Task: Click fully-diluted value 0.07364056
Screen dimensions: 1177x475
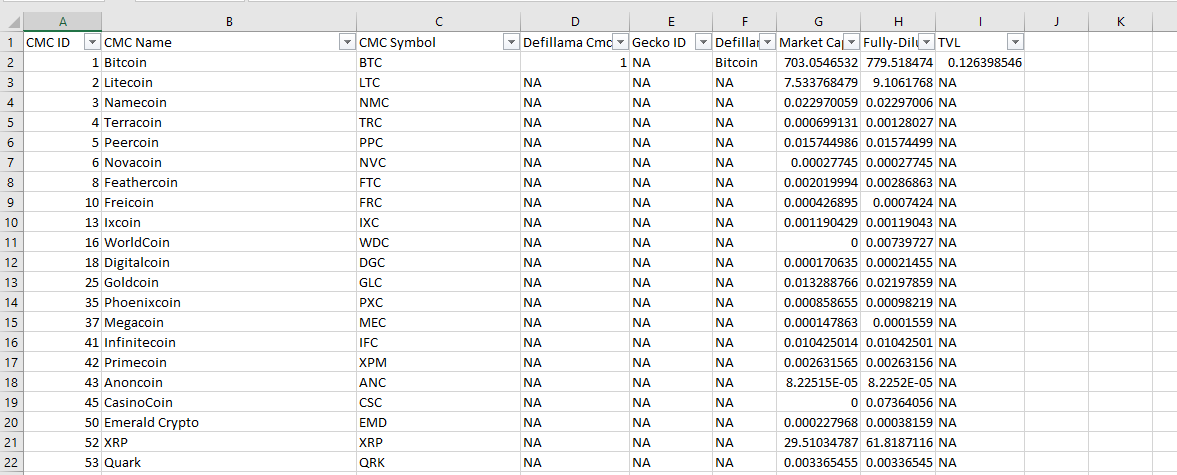Action: [x=899, y=403]
